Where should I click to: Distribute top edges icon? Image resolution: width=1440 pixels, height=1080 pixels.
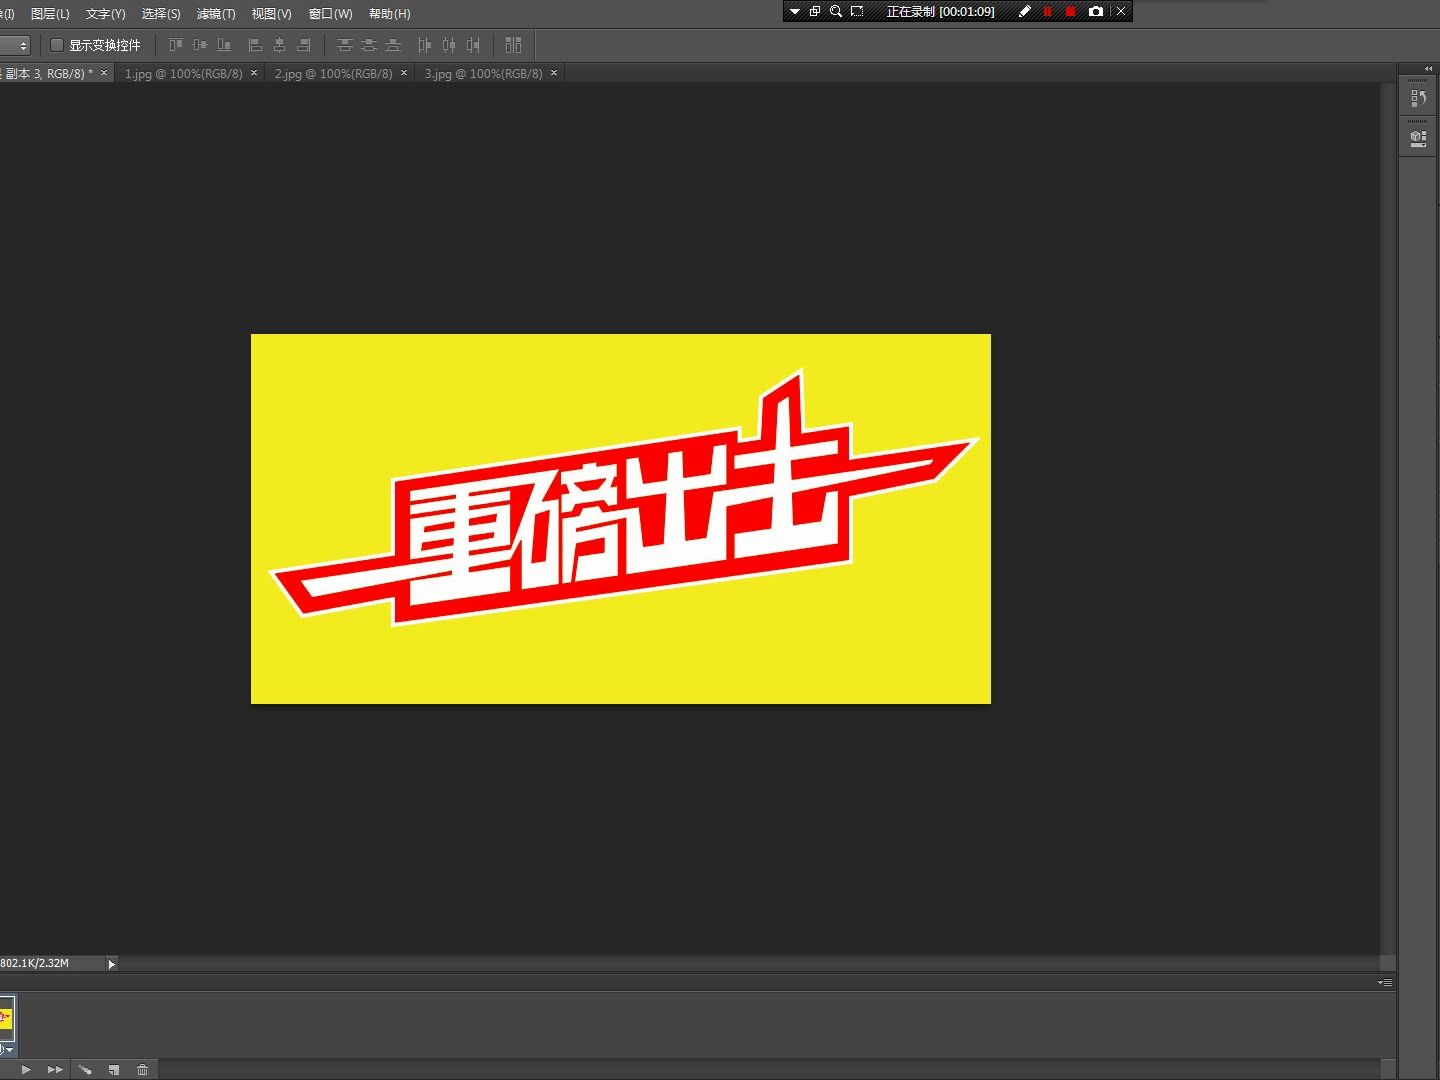pyautogui.click(x=345, y=45)
